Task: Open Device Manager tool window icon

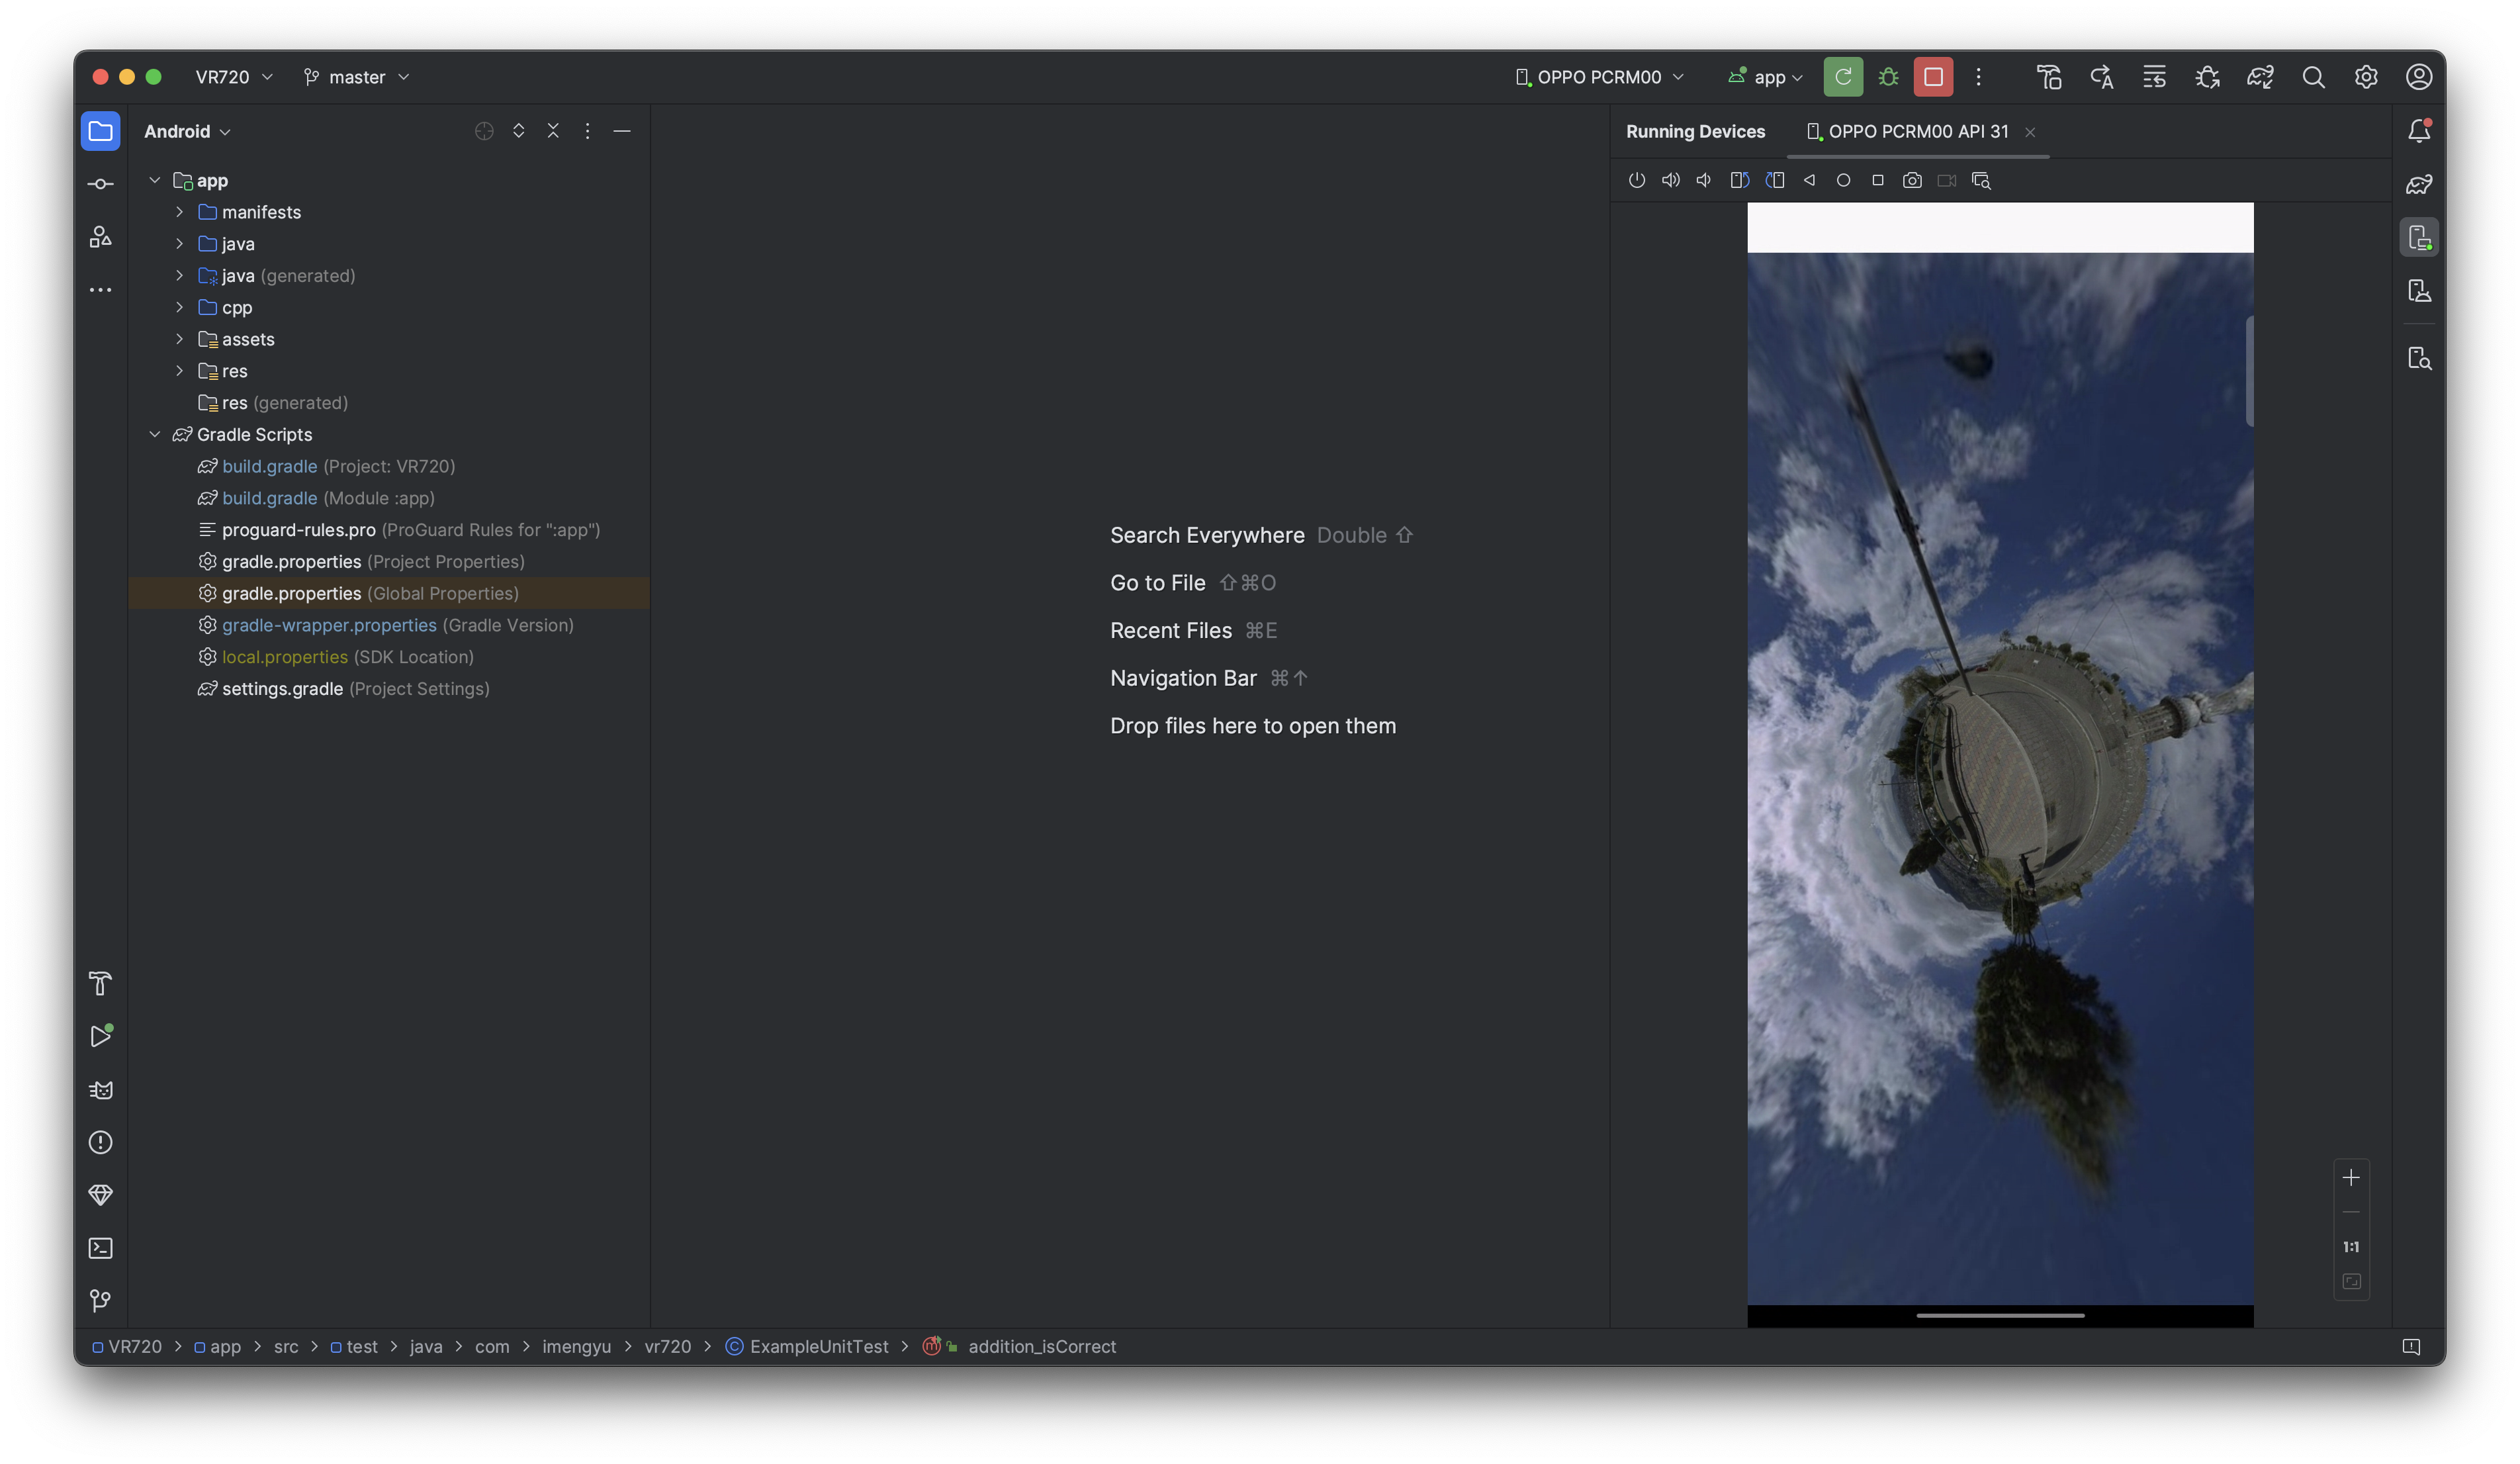Action: (x=2418, y=291)
